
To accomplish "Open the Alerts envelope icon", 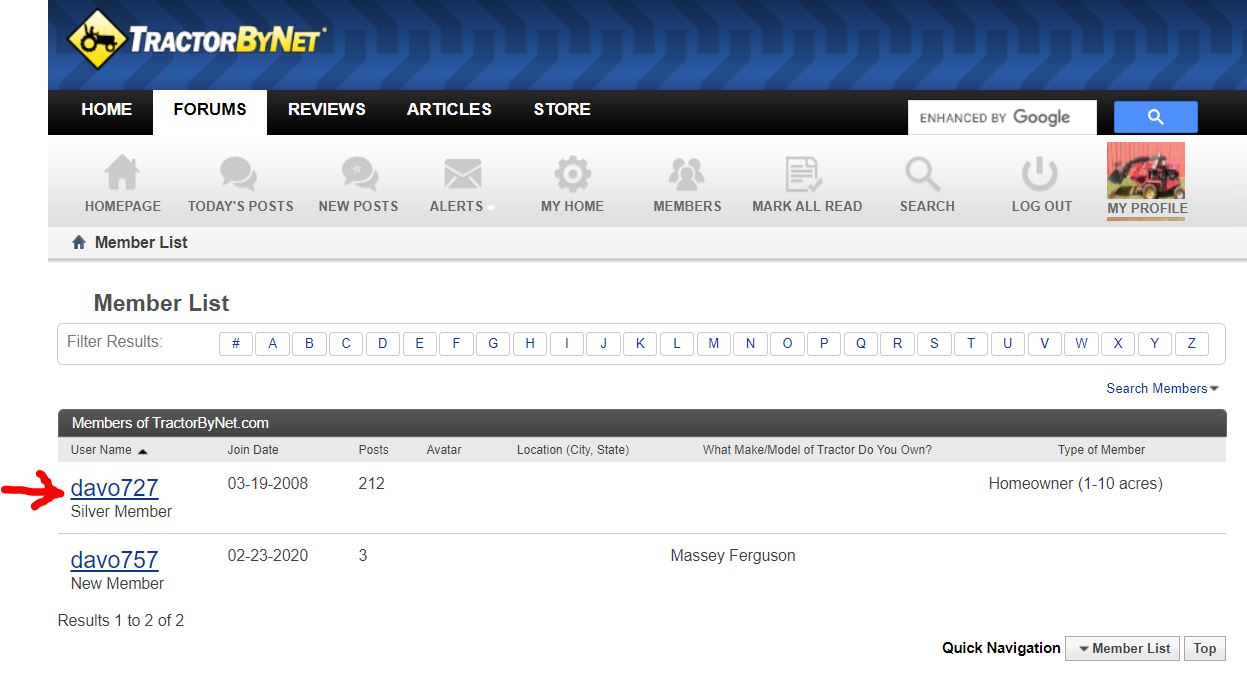I will [462, 173].
